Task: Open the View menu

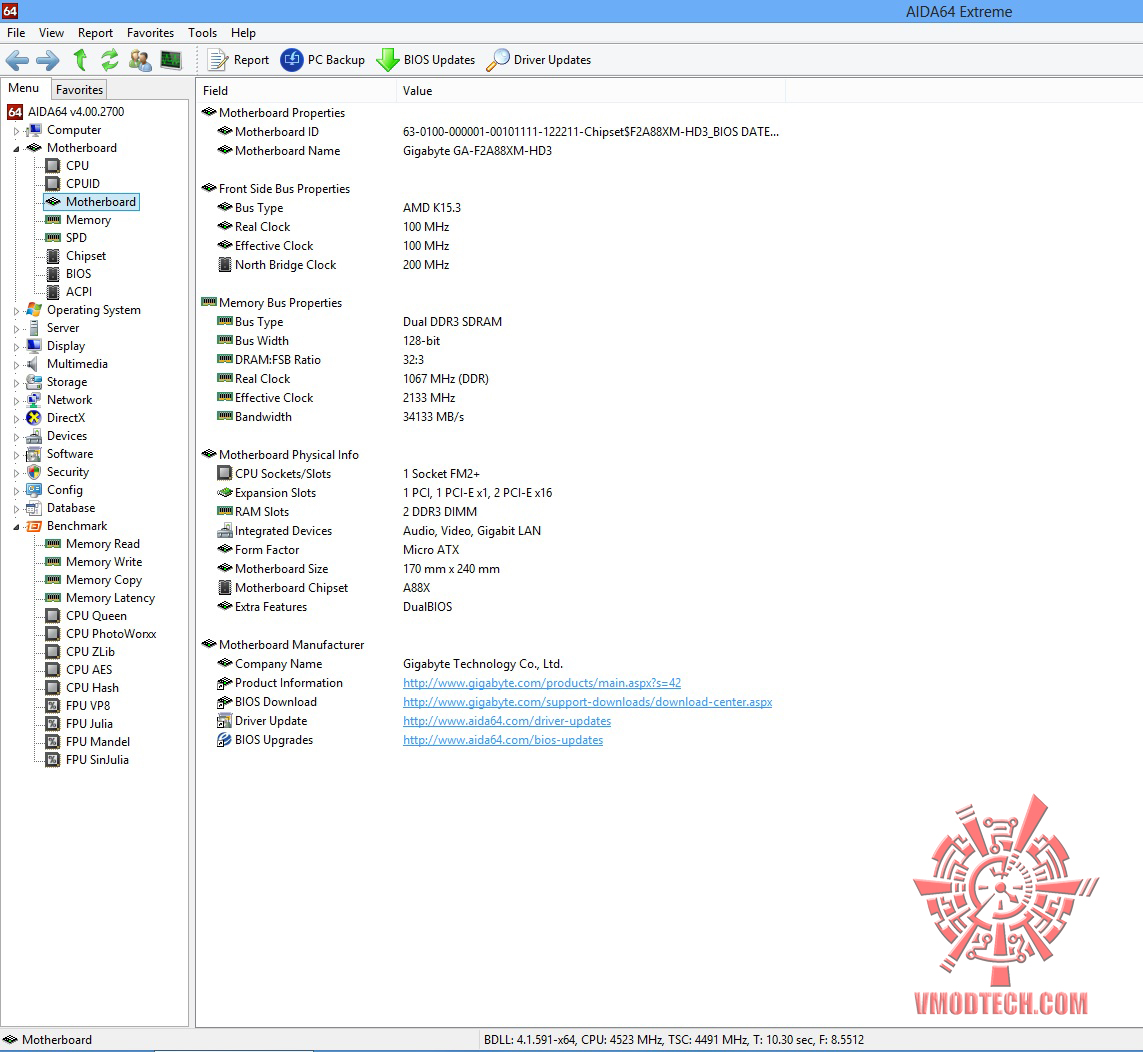Action: 51,33
